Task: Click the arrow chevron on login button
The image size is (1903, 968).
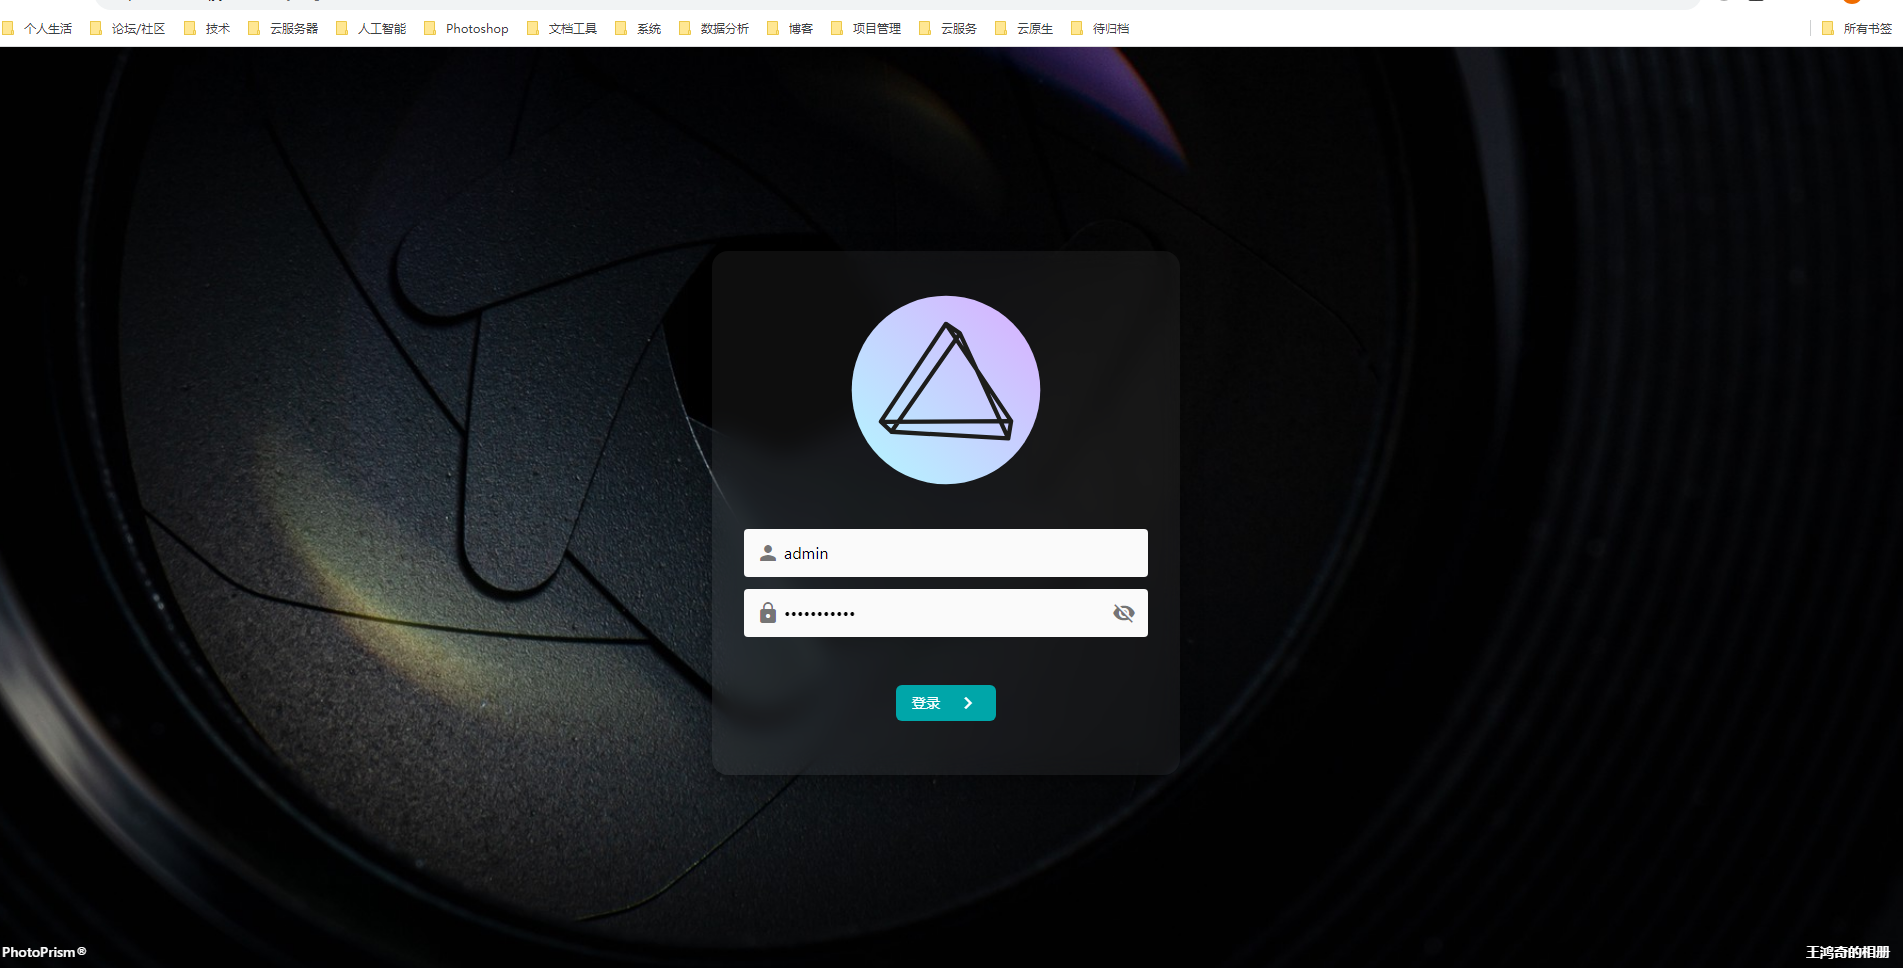Action: click(968, 703)
